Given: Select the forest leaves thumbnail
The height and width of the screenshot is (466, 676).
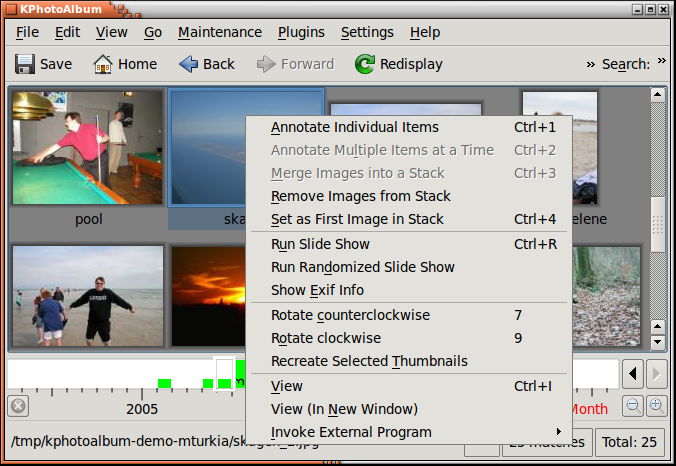Looking at the screenshot, I should [x=607, y=296].
